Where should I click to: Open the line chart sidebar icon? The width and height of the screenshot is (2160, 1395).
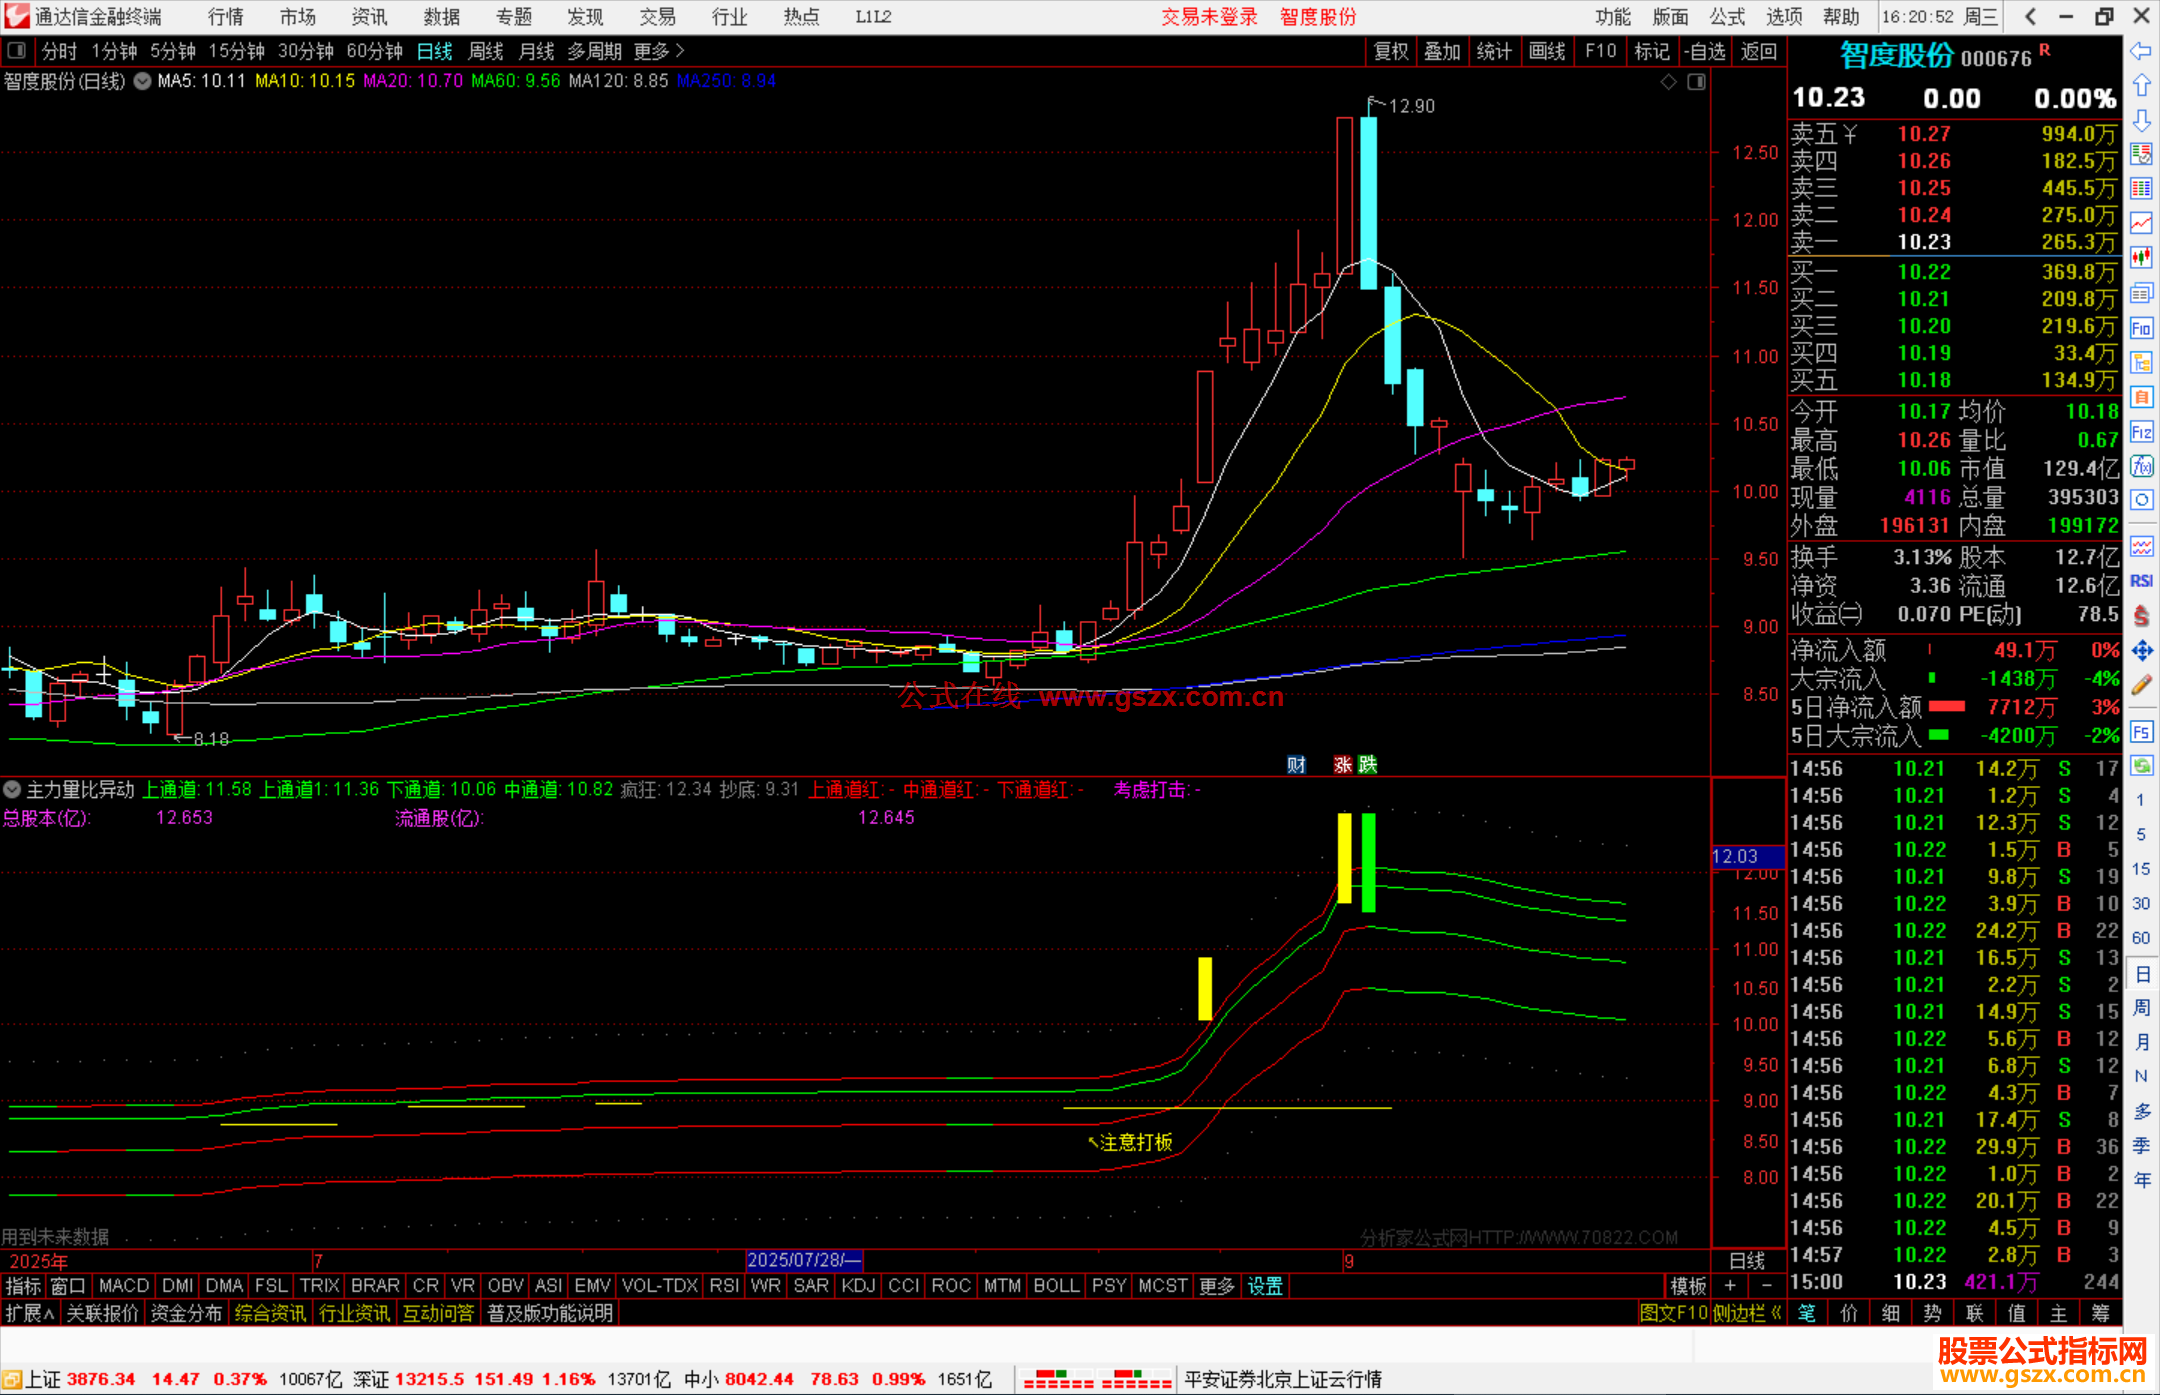(x=2141, y=223)
